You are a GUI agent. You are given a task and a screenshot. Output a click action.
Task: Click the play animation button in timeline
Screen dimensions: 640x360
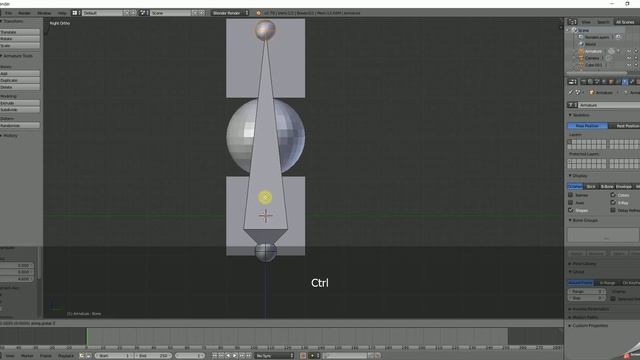click(x=235, y=356)
